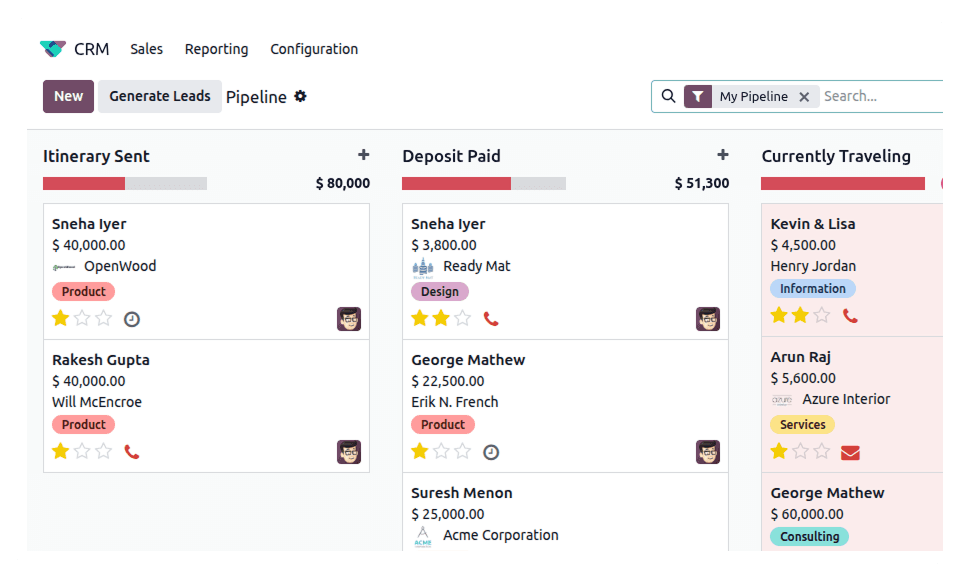The image size is (963, 583).
Task: Open the Suresh Menon opportunity card
Action: (565, 512)
